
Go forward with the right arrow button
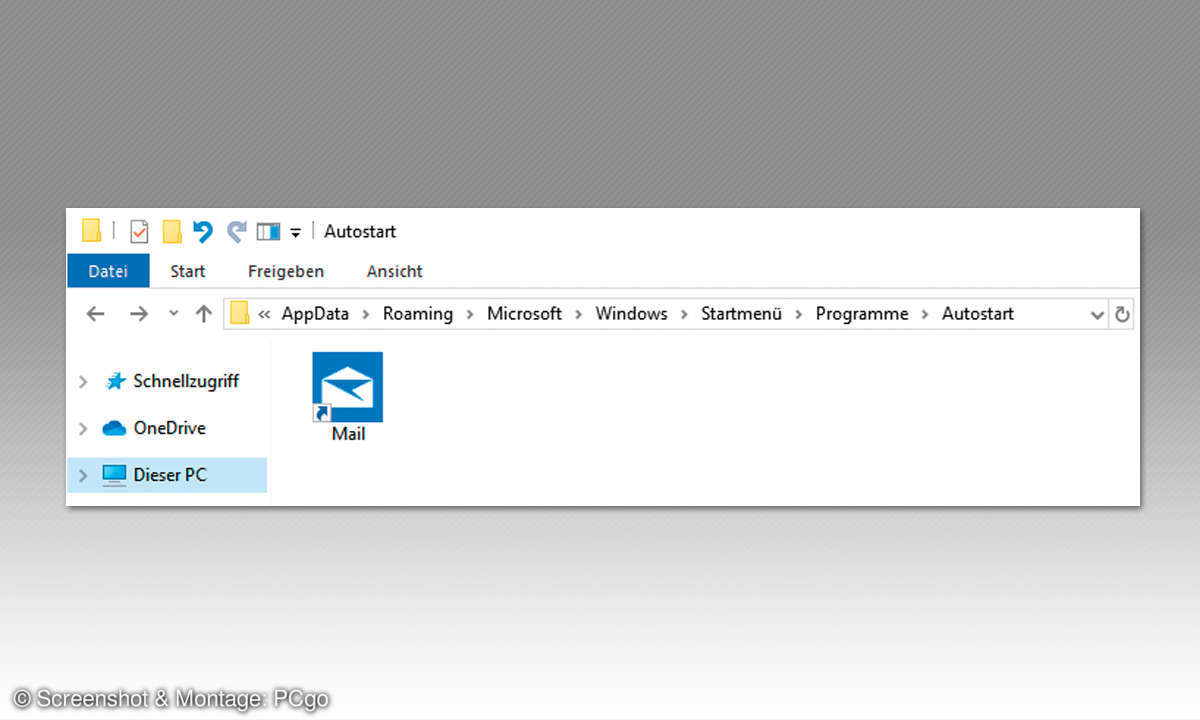[139, 314]
